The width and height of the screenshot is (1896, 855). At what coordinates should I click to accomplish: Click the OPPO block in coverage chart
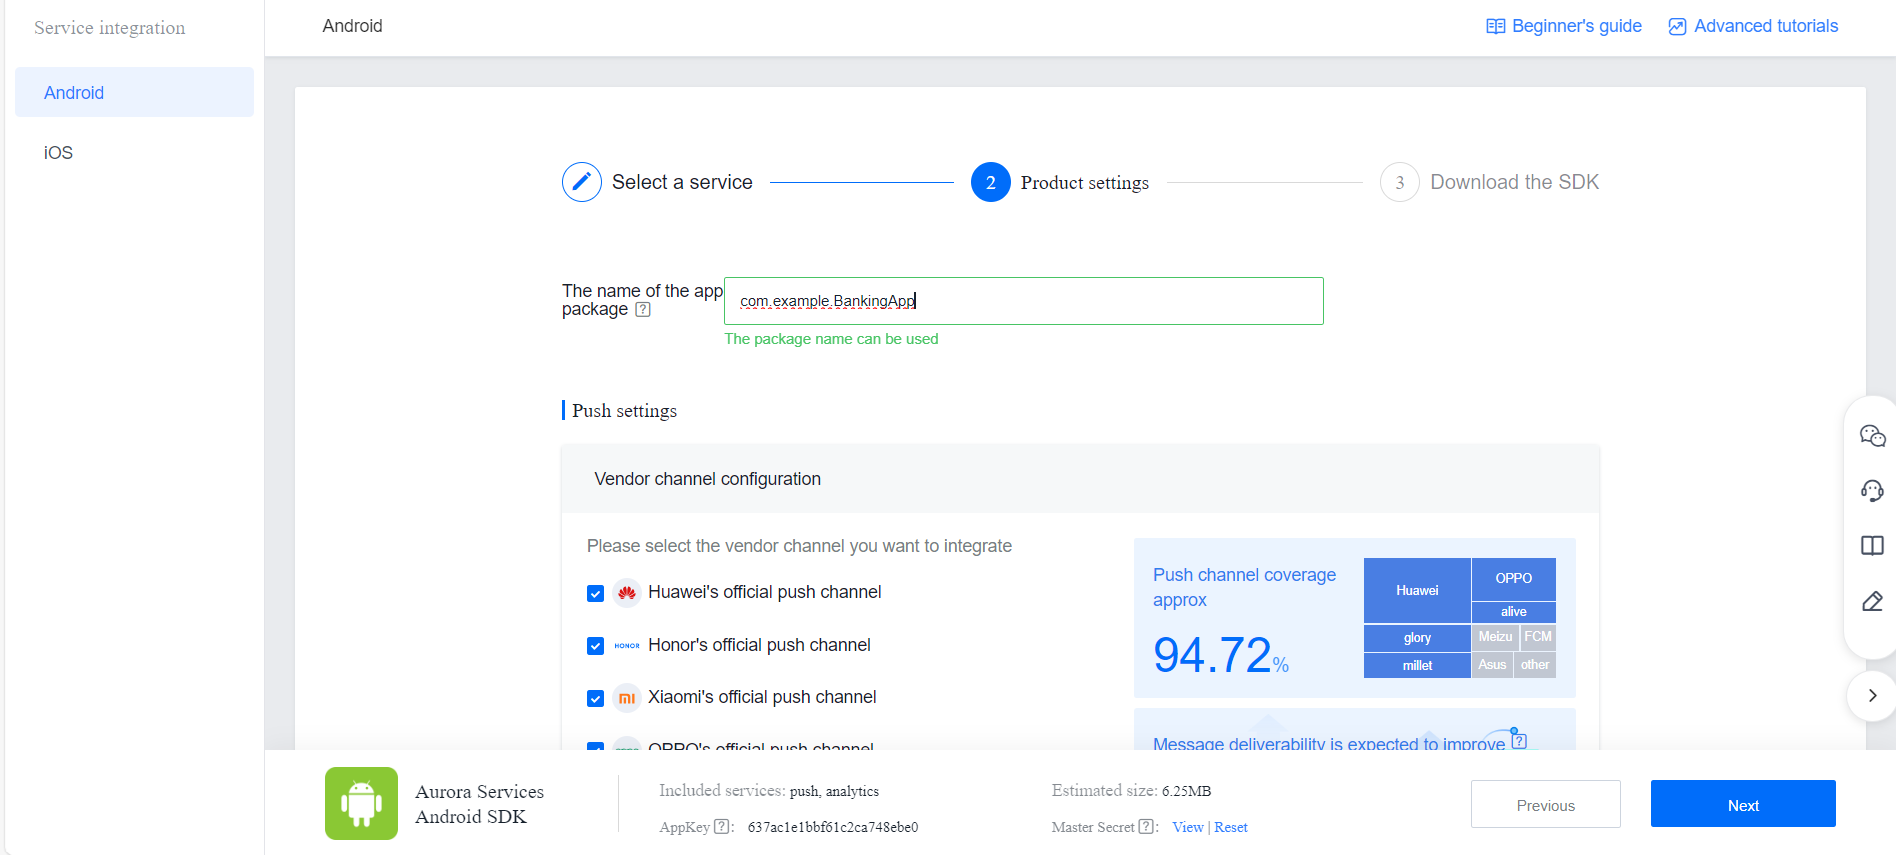1513,578
